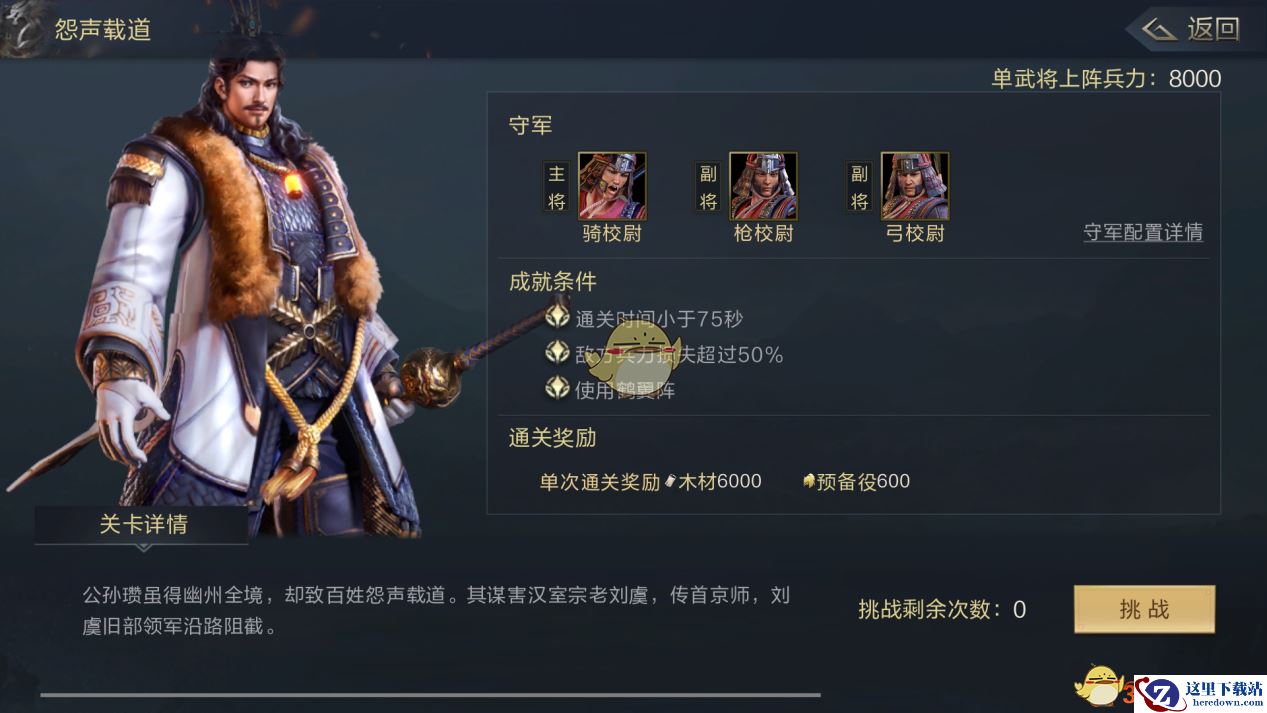Click the 挑战 challenge button
This screenshot has height=713, width=1267.
(x=1144, y=609)
